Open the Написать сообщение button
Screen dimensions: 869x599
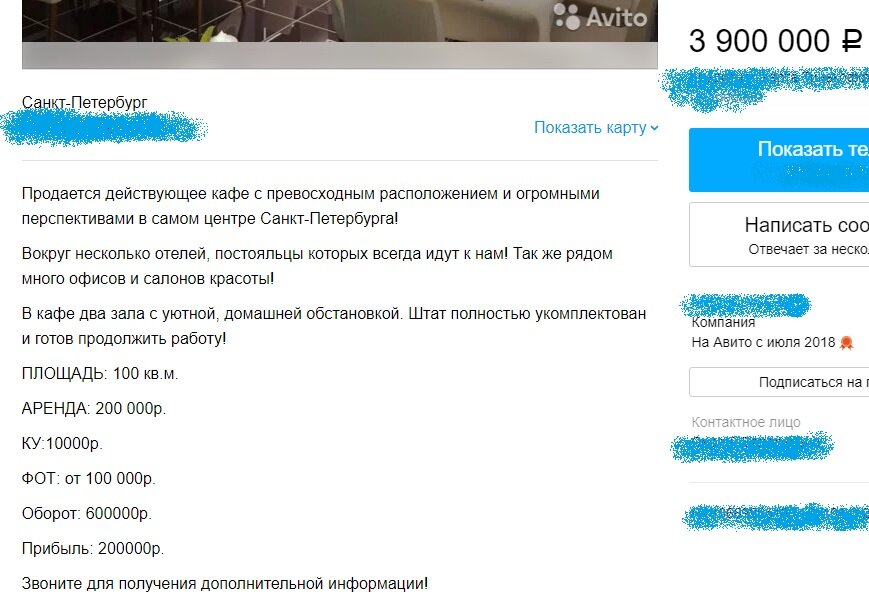779,234
